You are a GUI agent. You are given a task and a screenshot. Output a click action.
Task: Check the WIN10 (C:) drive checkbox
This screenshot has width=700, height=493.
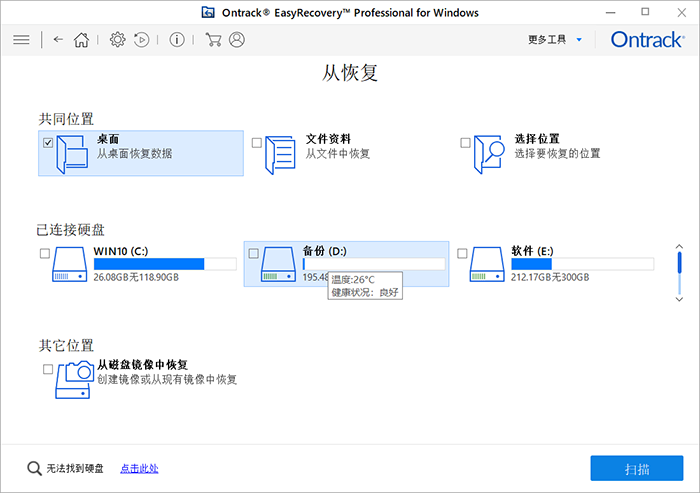45,254
